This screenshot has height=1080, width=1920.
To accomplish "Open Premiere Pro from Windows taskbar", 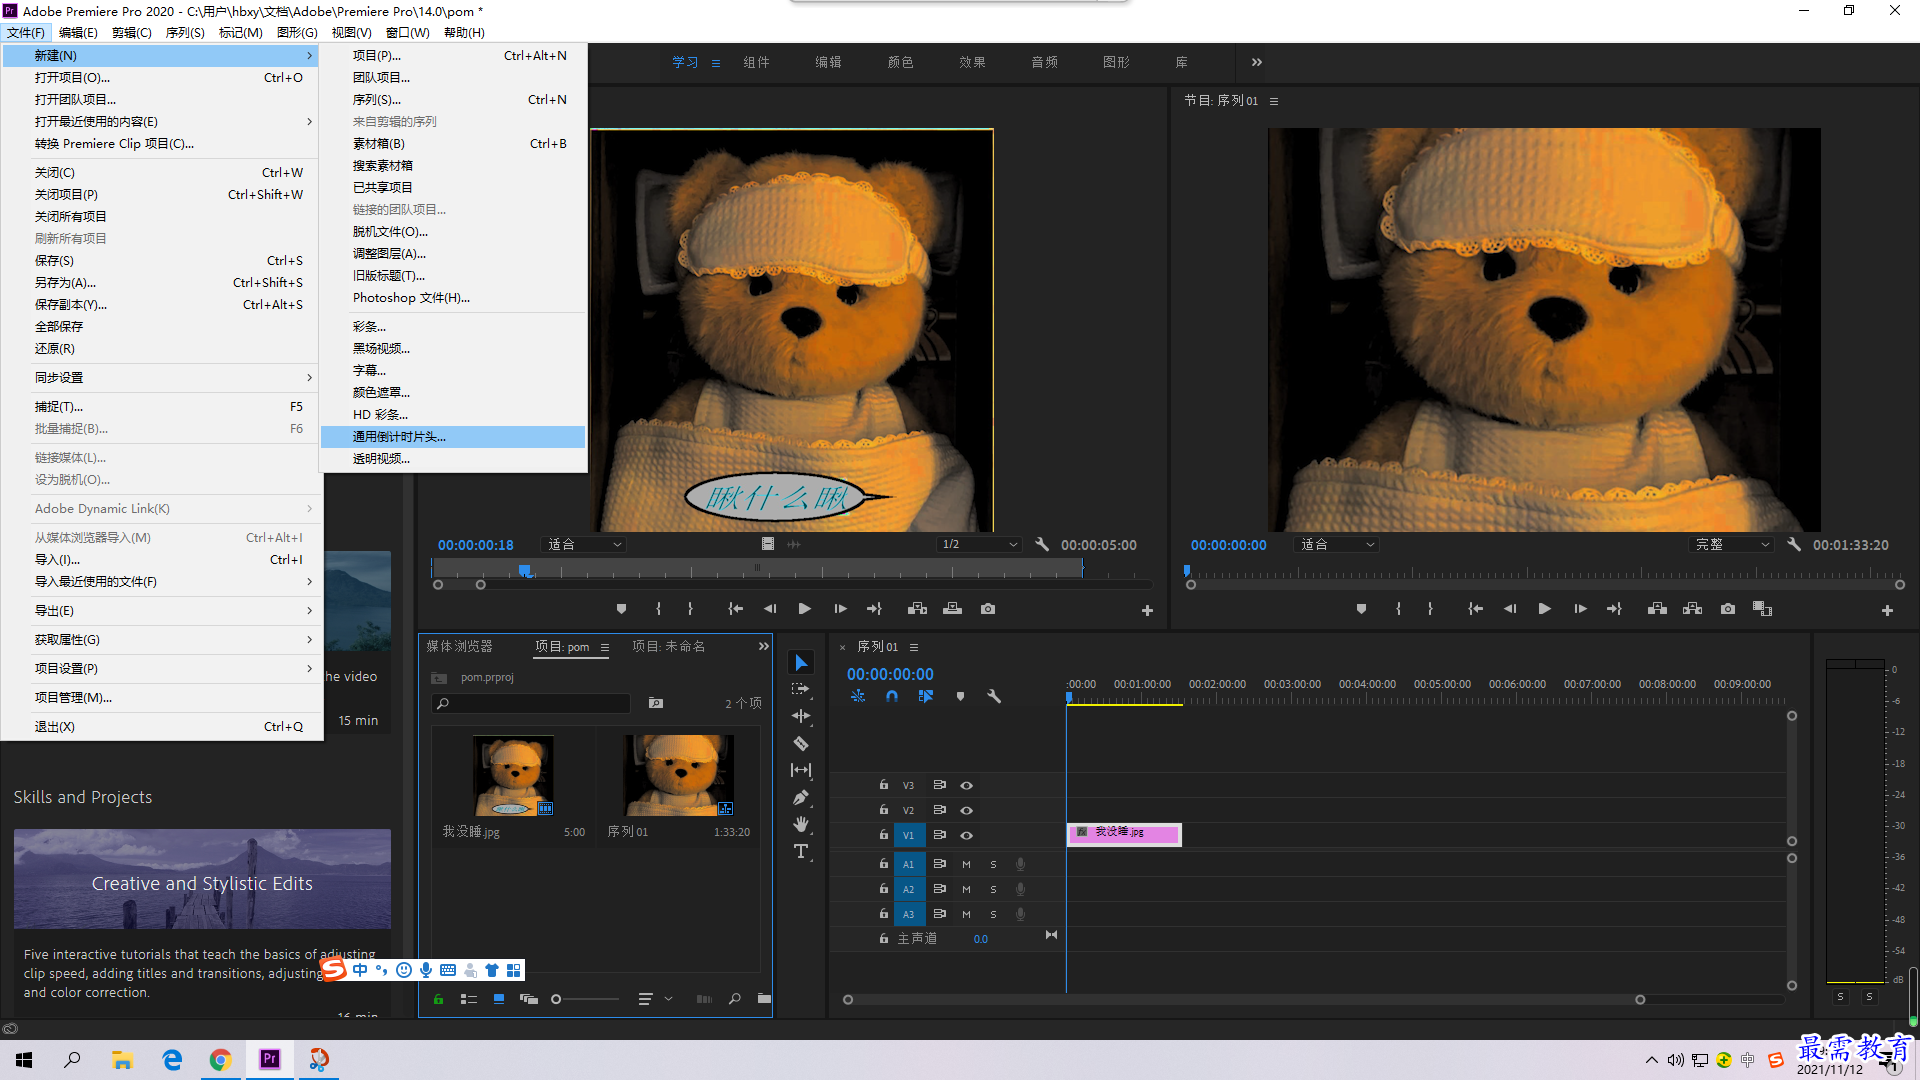I will tap(270, 1059).
